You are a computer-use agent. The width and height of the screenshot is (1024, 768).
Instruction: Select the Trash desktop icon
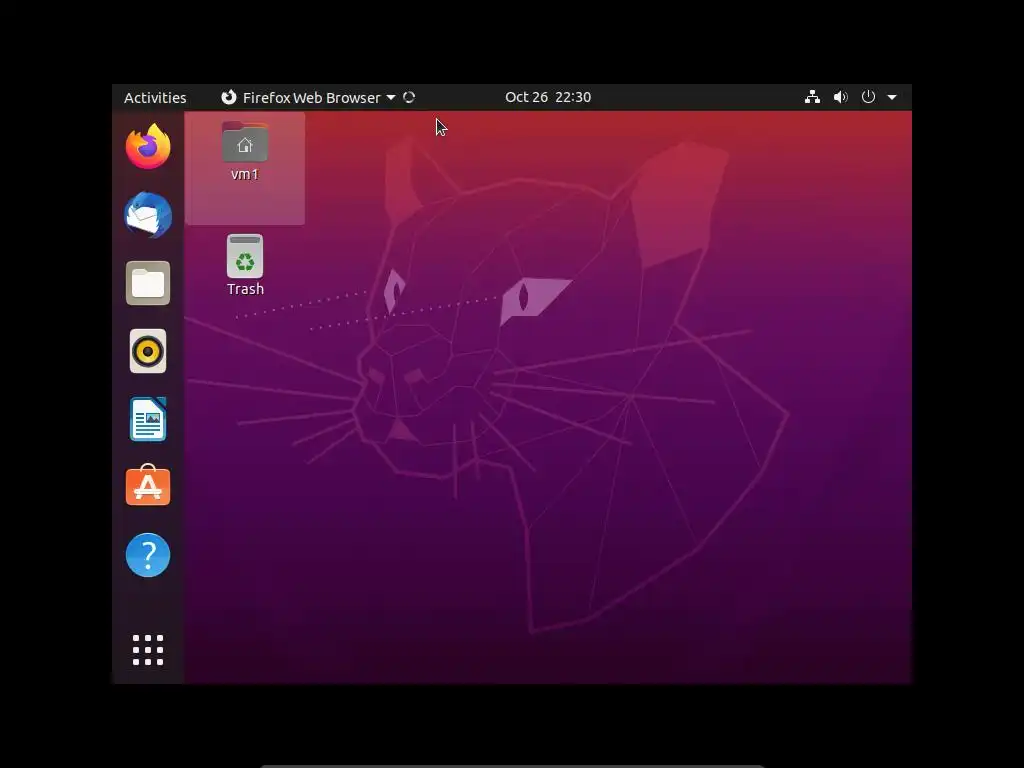pyautogui.click(x=245, y=256)
